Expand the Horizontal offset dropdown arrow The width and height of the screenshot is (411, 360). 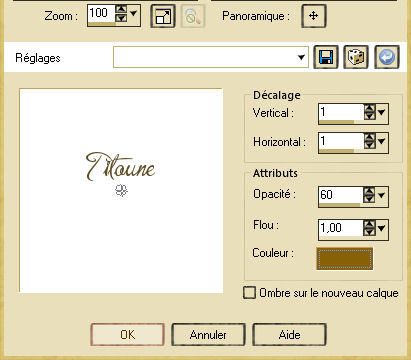381,142
